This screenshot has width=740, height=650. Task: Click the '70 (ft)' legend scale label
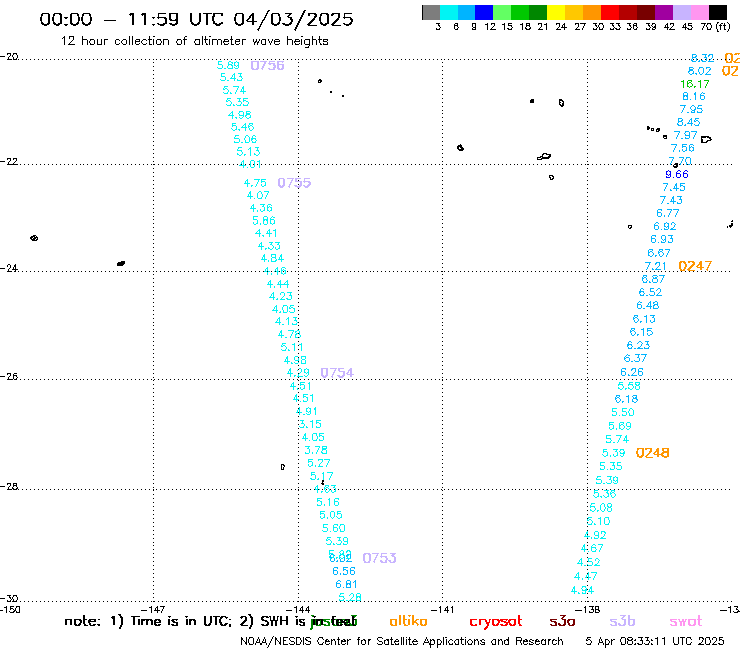pyautogui.click(x=715, y=27)
